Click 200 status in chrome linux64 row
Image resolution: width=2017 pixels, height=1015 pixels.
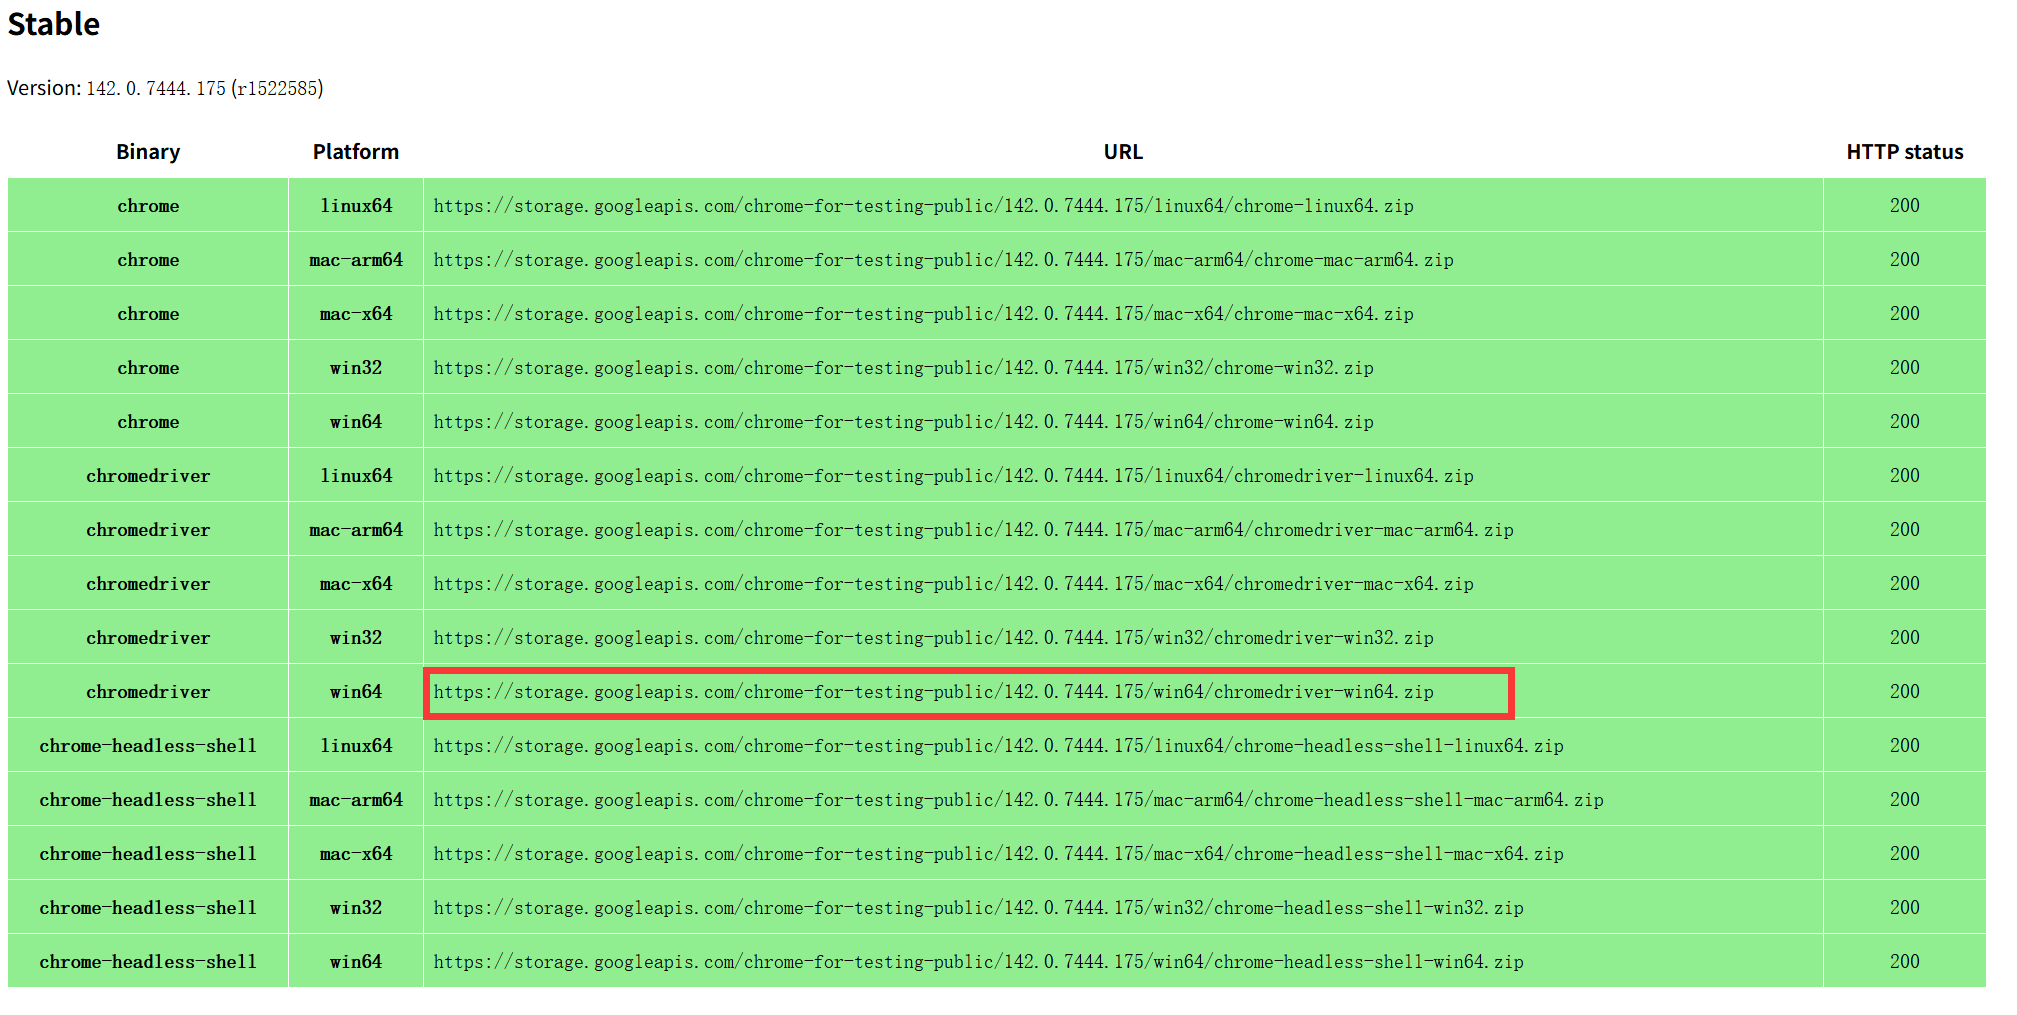pyautogui.click(x=1904, y=206)
